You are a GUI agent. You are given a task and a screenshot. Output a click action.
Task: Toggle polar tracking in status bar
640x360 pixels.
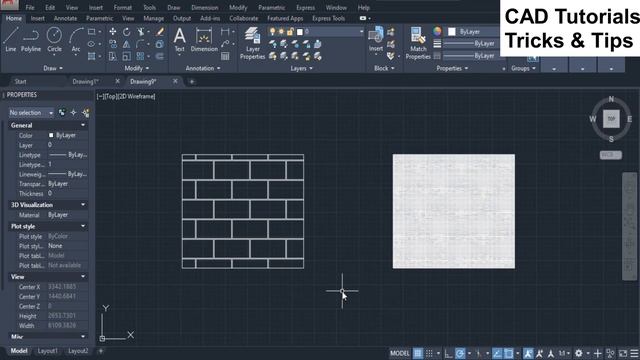tap(460, 353)
